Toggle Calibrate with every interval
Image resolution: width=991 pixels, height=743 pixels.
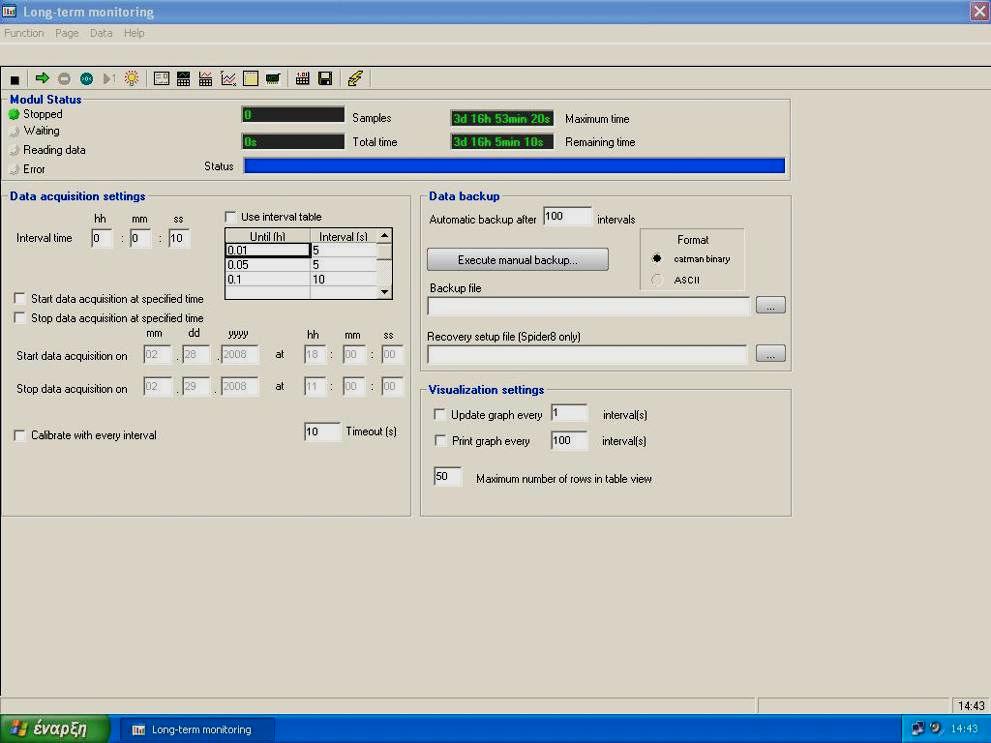click(x=20, y=435)
